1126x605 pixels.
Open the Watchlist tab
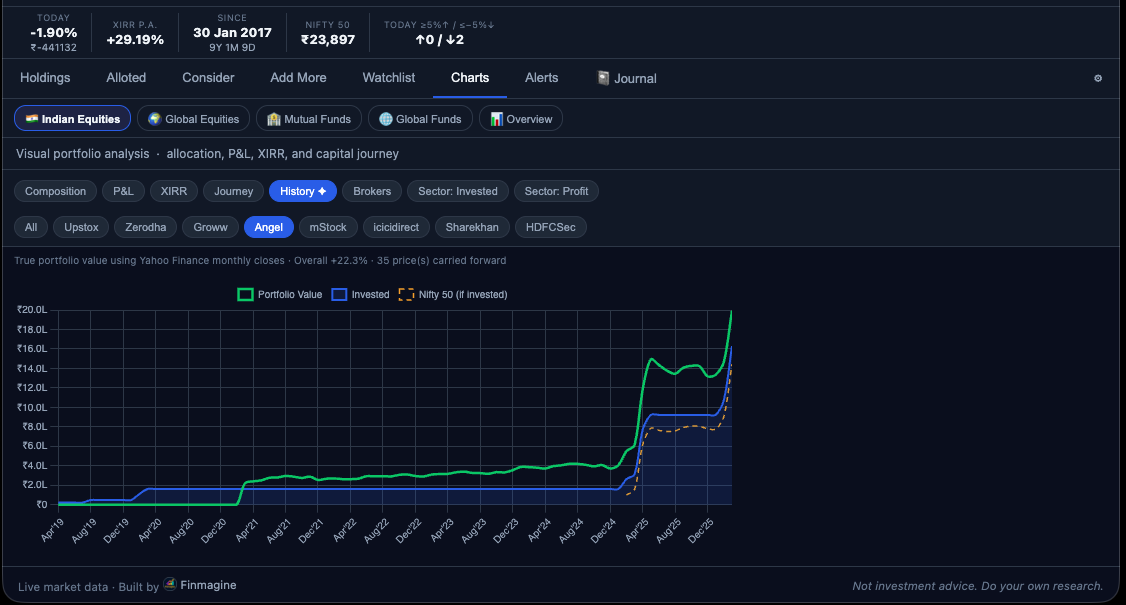pyautogui.click(x=388, y=78)
